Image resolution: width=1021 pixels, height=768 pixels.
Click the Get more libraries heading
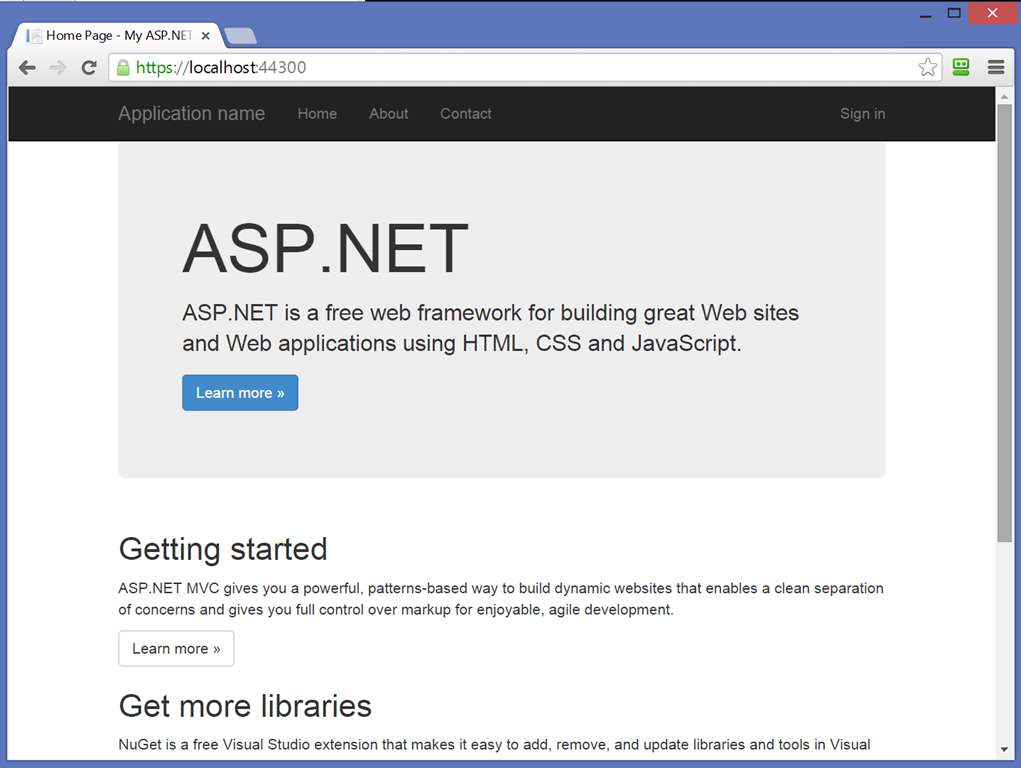(245, 706)
